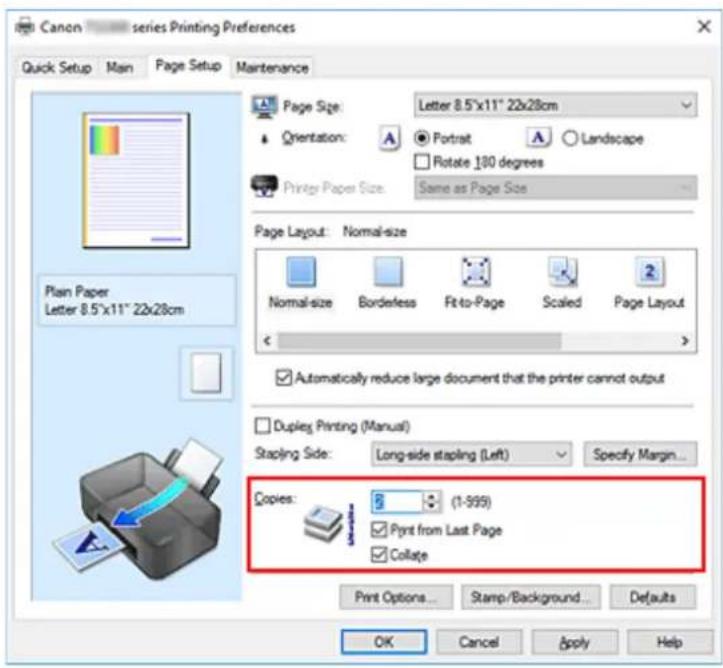Open the disabled Printer Paper Size dropdown

tap(555, 188)
